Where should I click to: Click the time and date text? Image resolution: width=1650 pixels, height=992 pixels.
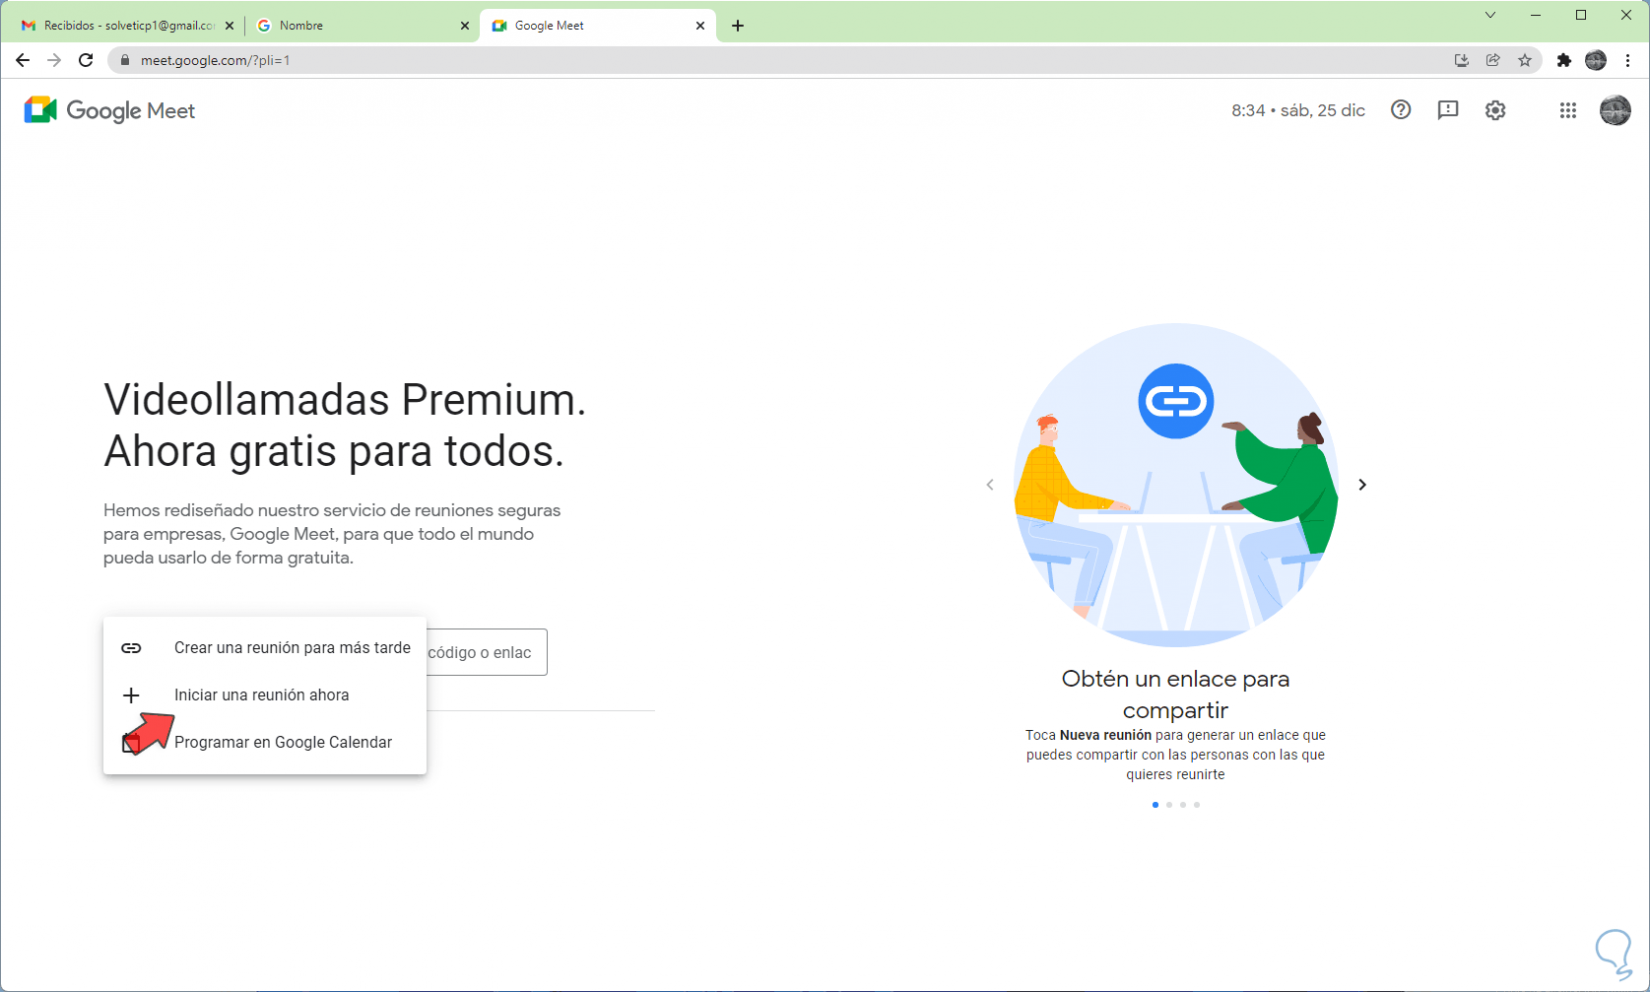(1298, 110)
